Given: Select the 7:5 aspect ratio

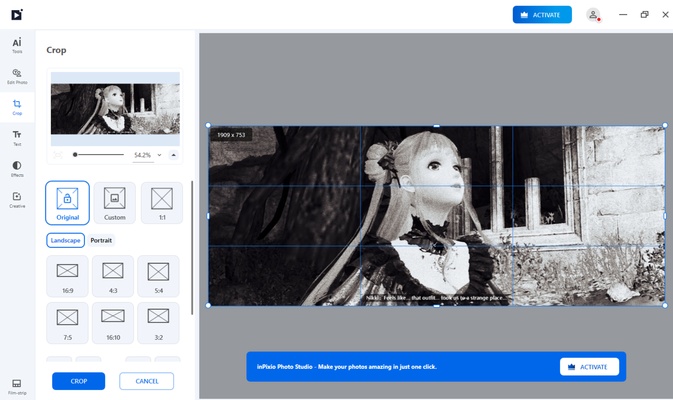Looking at the screenshot, I should tap(67, 323).
